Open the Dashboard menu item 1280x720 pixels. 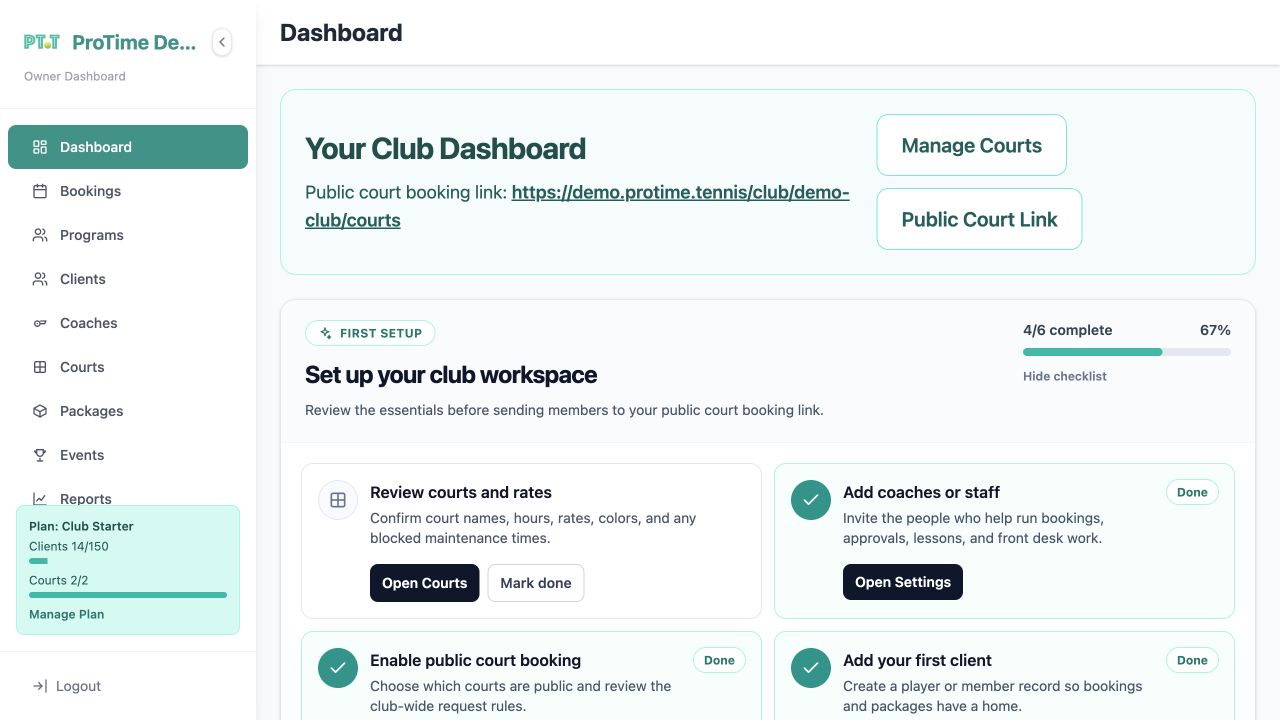(x=128, y=147)
